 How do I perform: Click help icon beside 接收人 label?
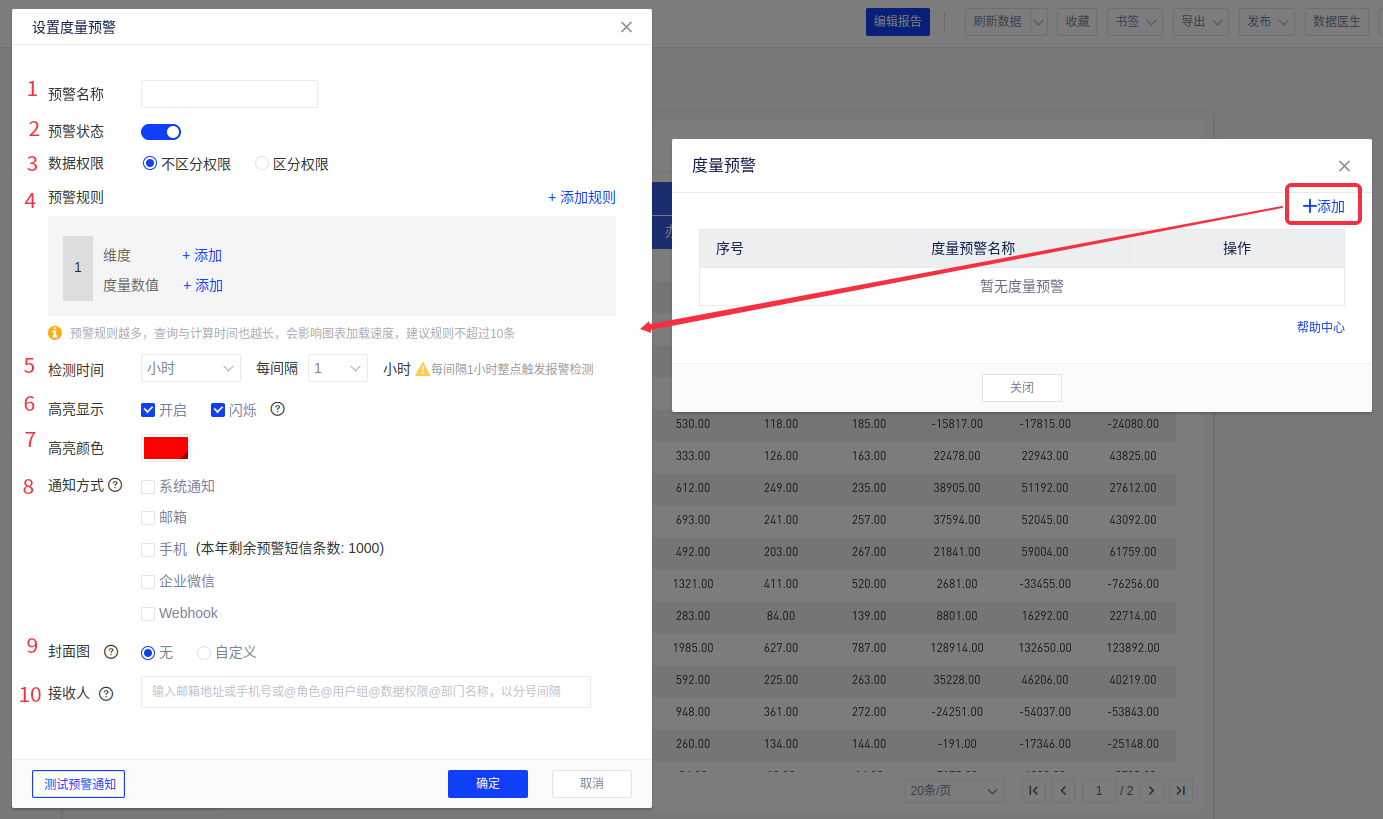point(106,693)
